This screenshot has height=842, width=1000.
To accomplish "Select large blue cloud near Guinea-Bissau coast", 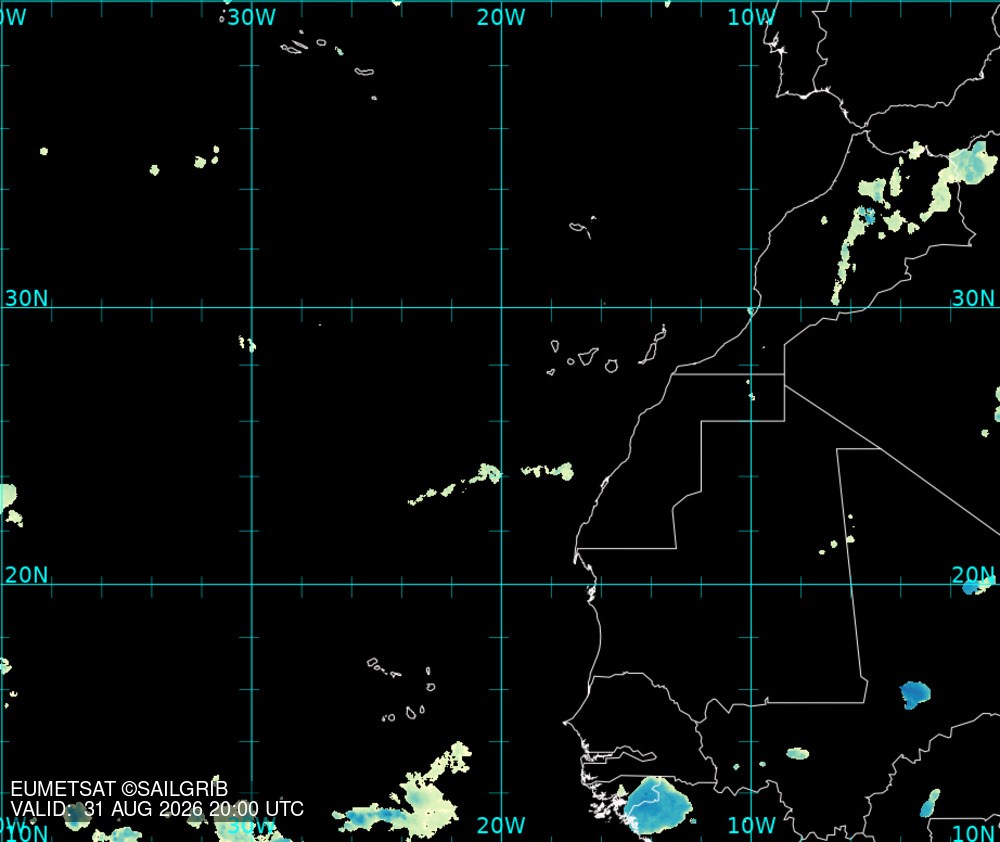I will (x=658, y=805).
